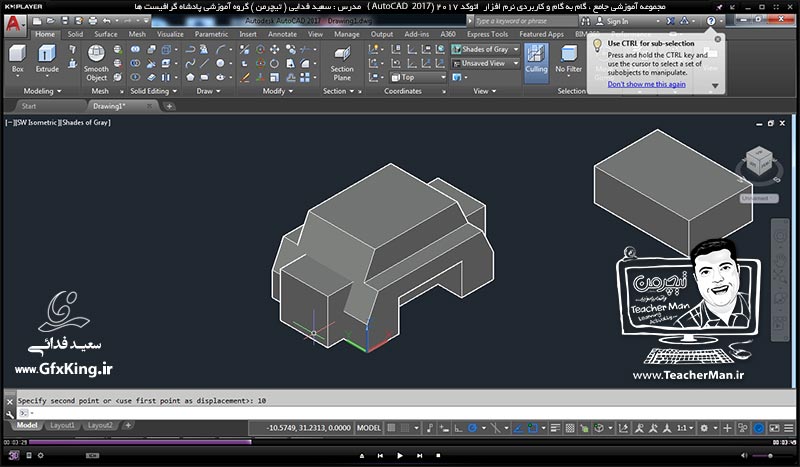Select the Box modeling tool
800x467 pixels.
(x=17, y=60)
